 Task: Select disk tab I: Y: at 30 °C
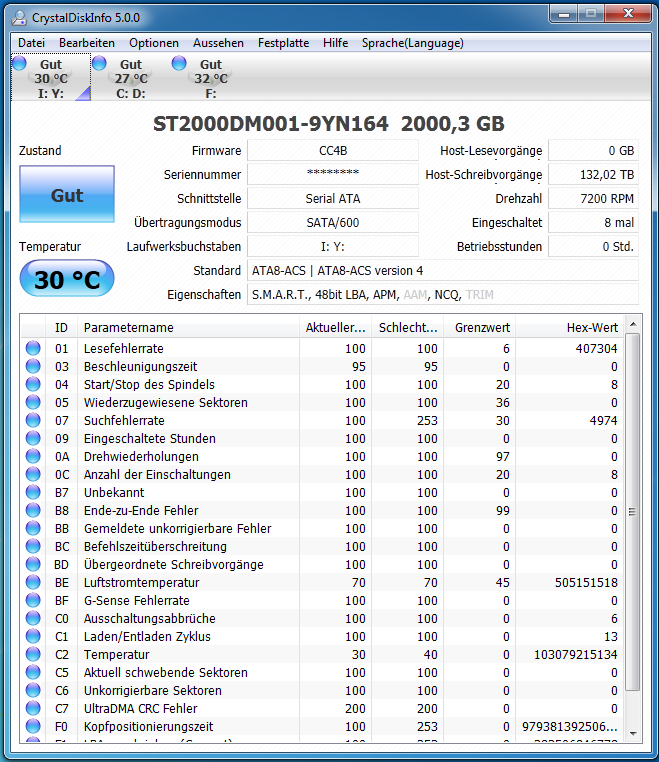[x=51, y=78]
